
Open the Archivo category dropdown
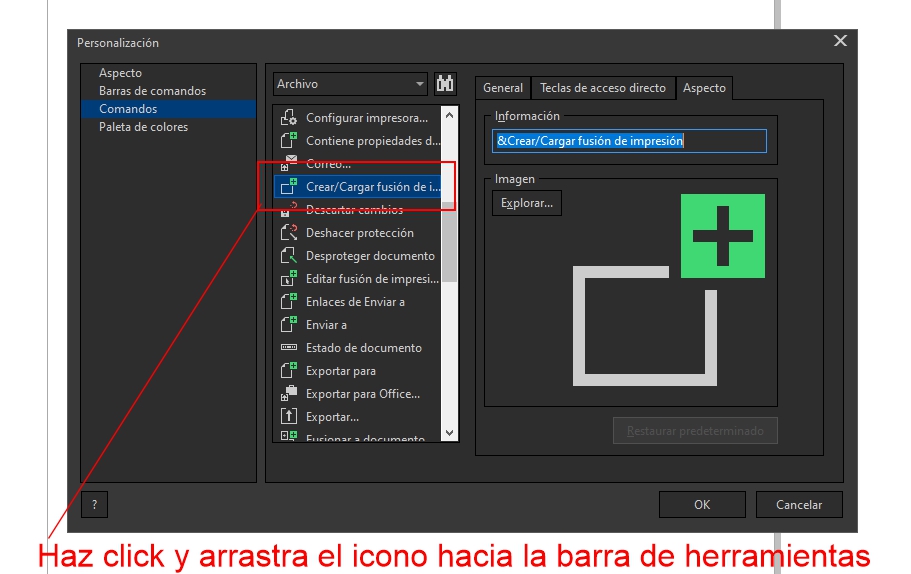350,84
